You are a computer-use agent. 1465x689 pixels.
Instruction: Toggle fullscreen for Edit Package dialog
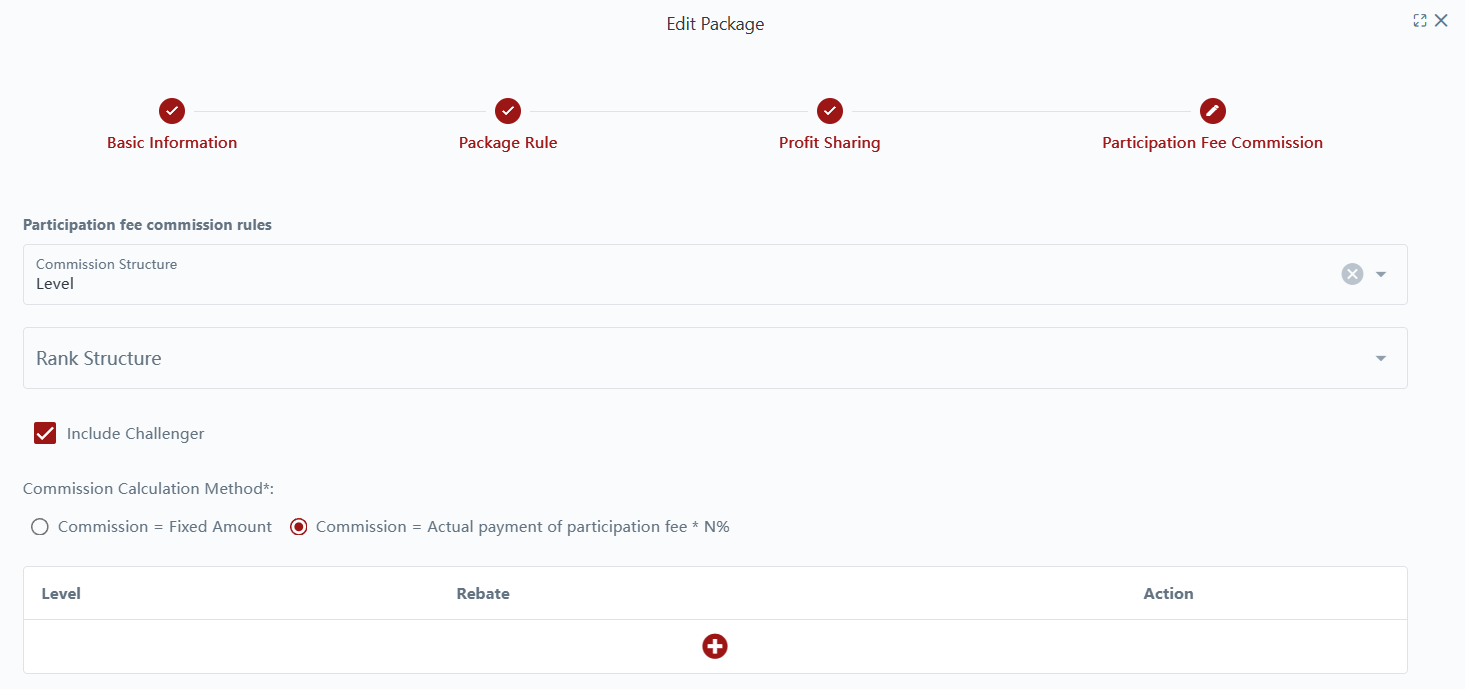(x=1420, y=21)
